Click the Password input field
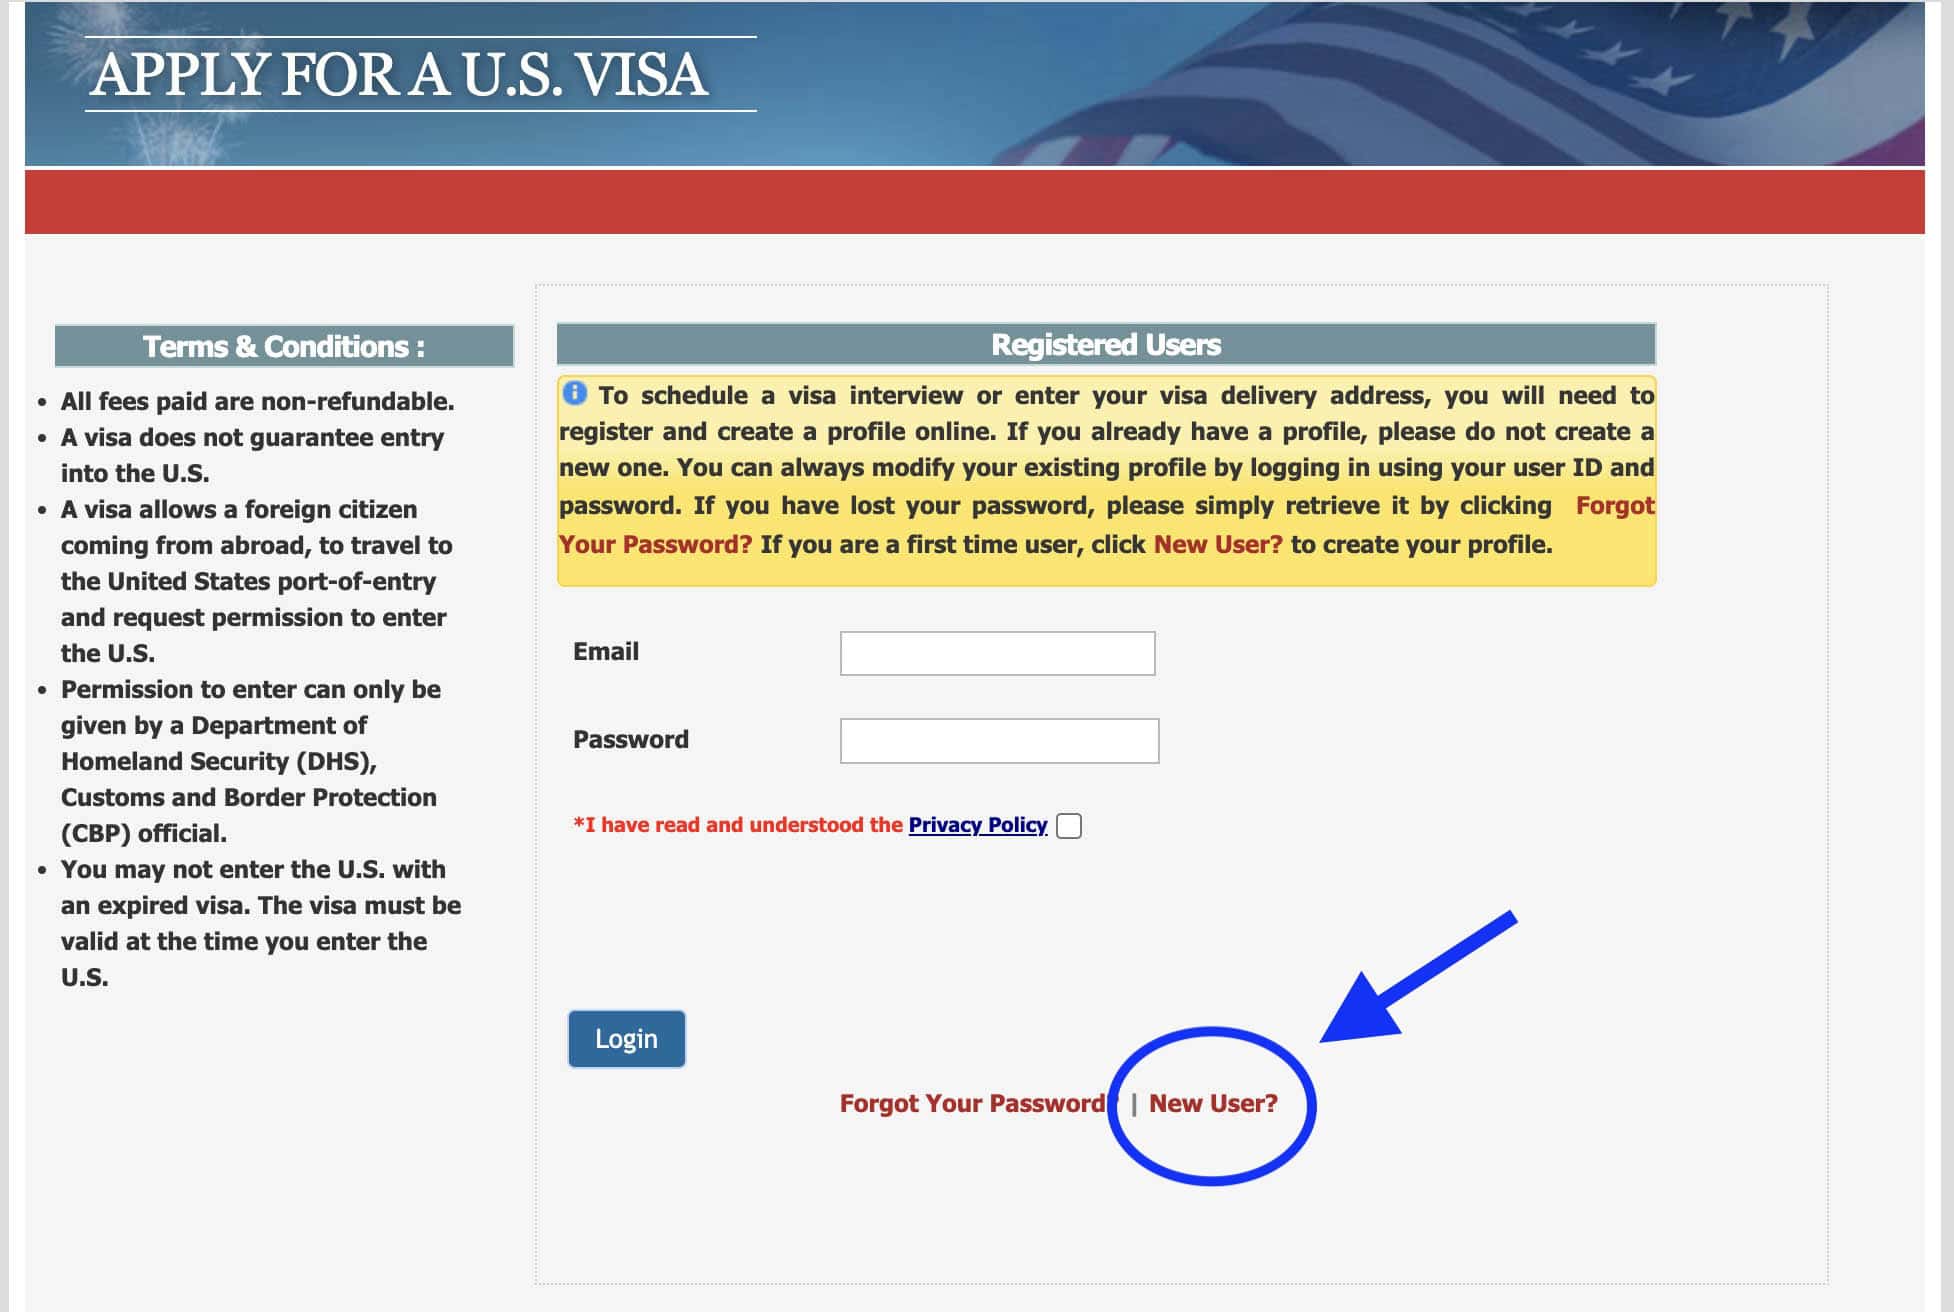This screenshot has height=1312, width=1954. click(1000, 739)
